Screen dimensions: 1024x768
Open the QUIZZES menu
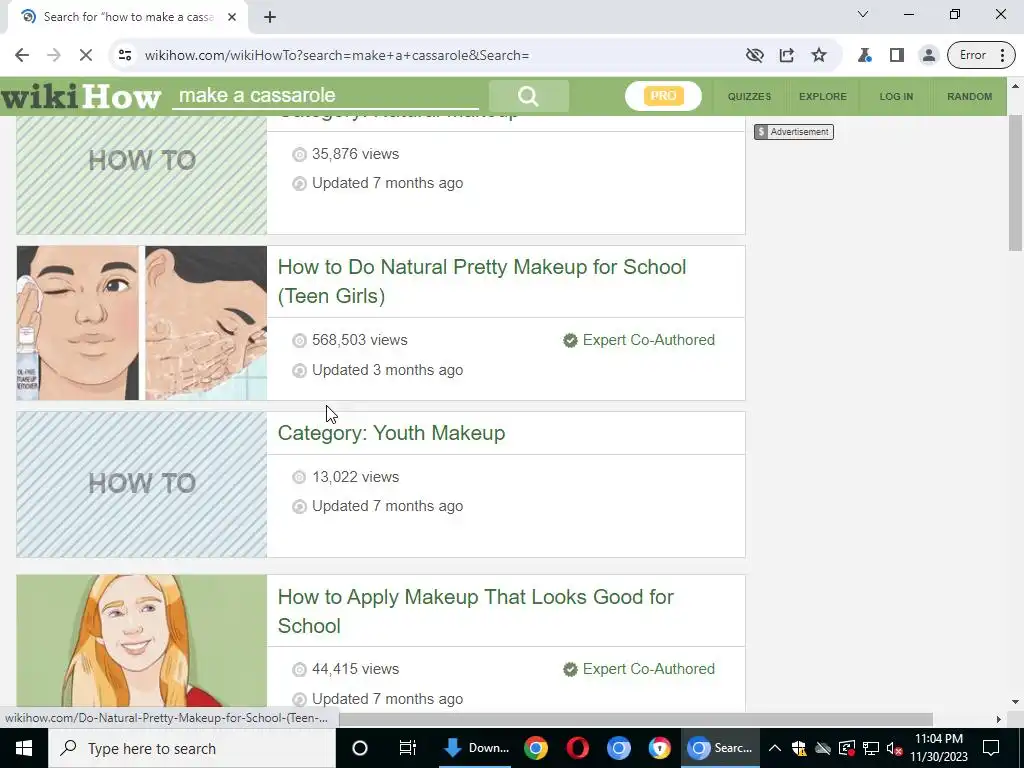pyautogui.click(x=749, y=97)
